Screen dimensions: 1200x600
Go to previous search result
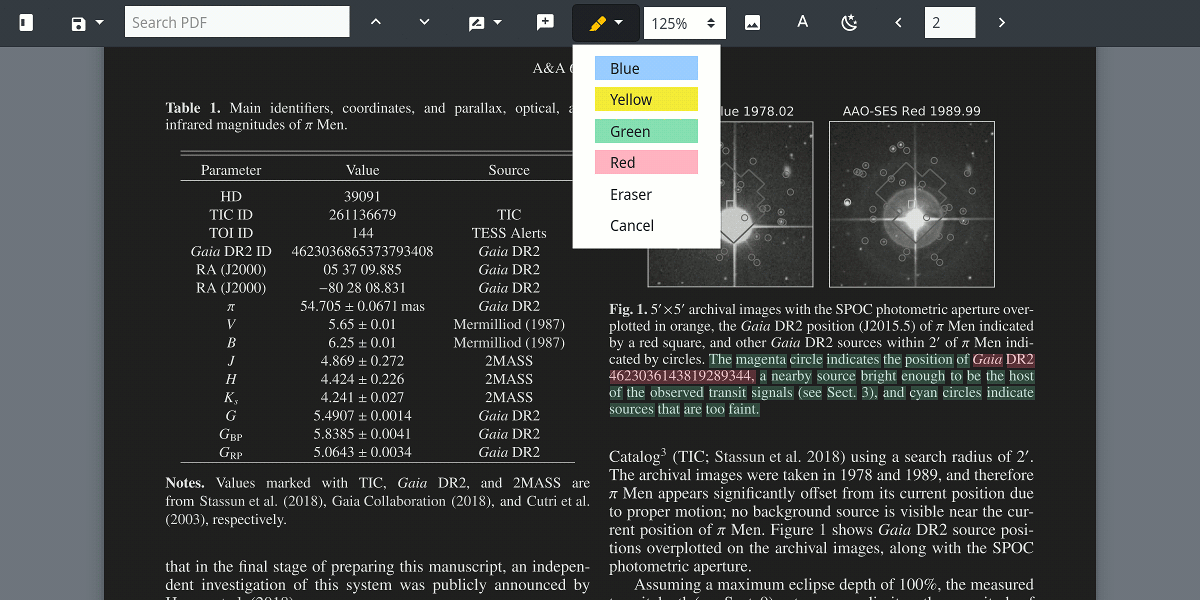(376, 22)
